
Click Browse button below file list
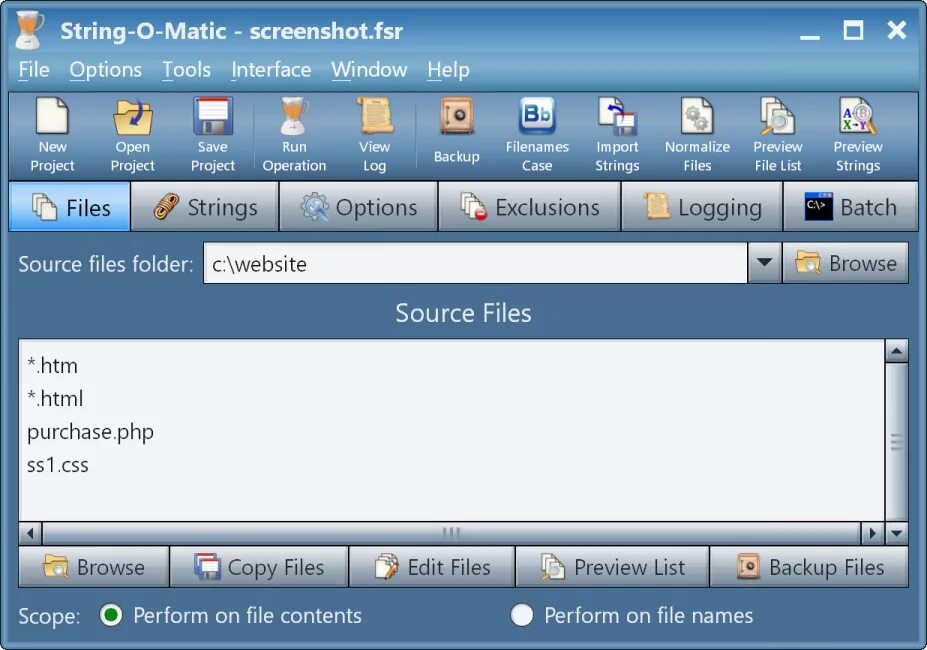click(94, 567)
